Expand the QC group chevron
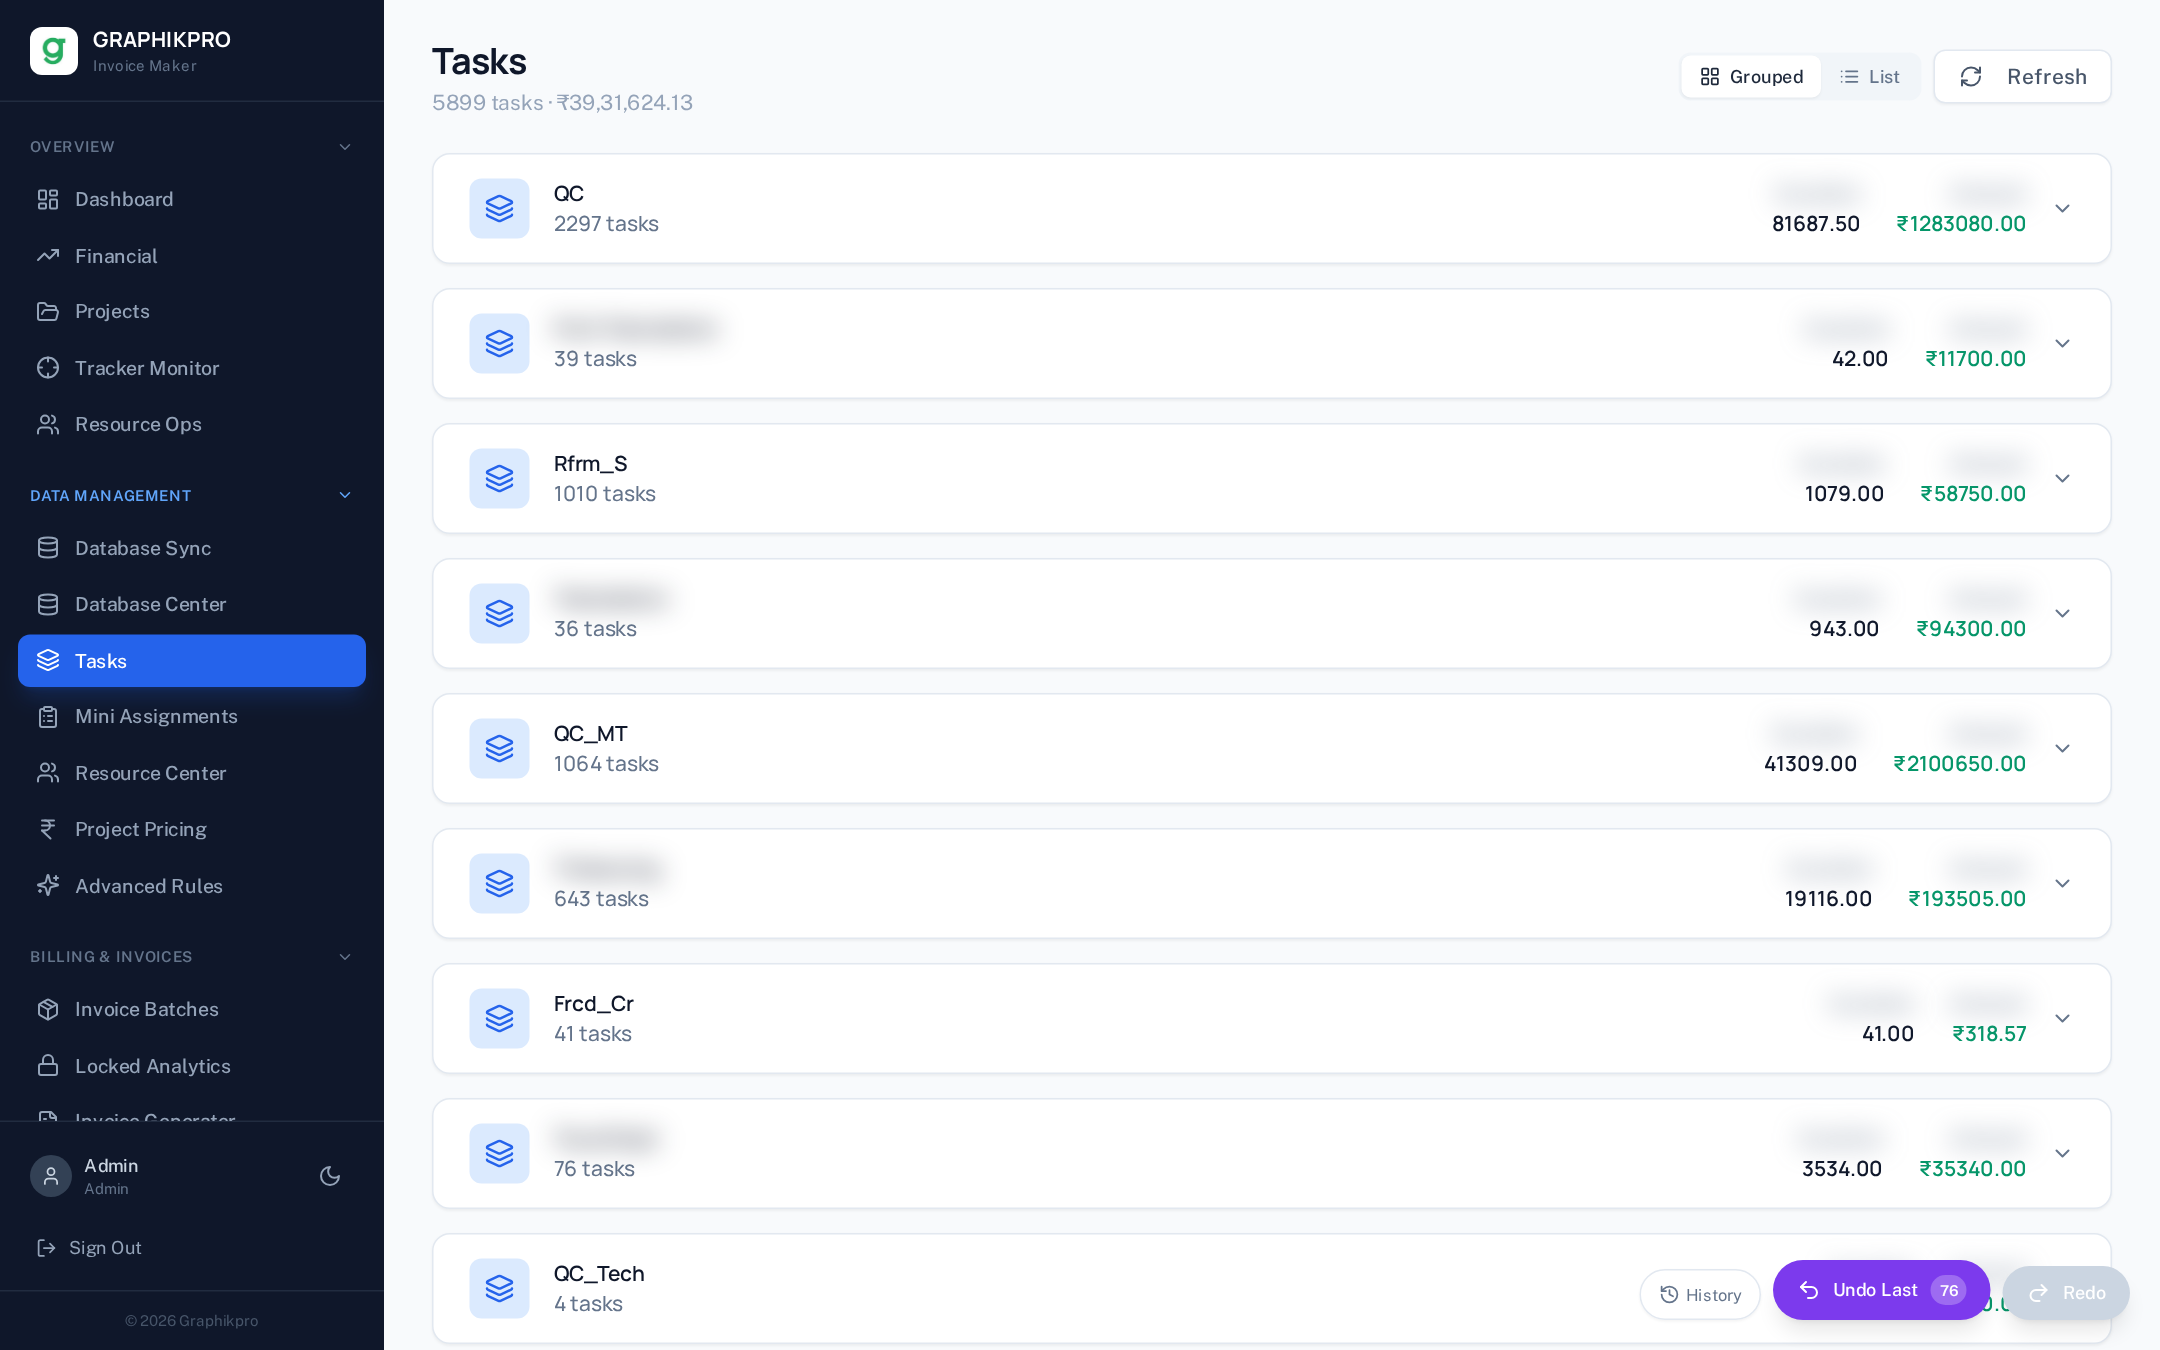Viewport: 2160px width, 1350px height. [x=2062, y=209]
